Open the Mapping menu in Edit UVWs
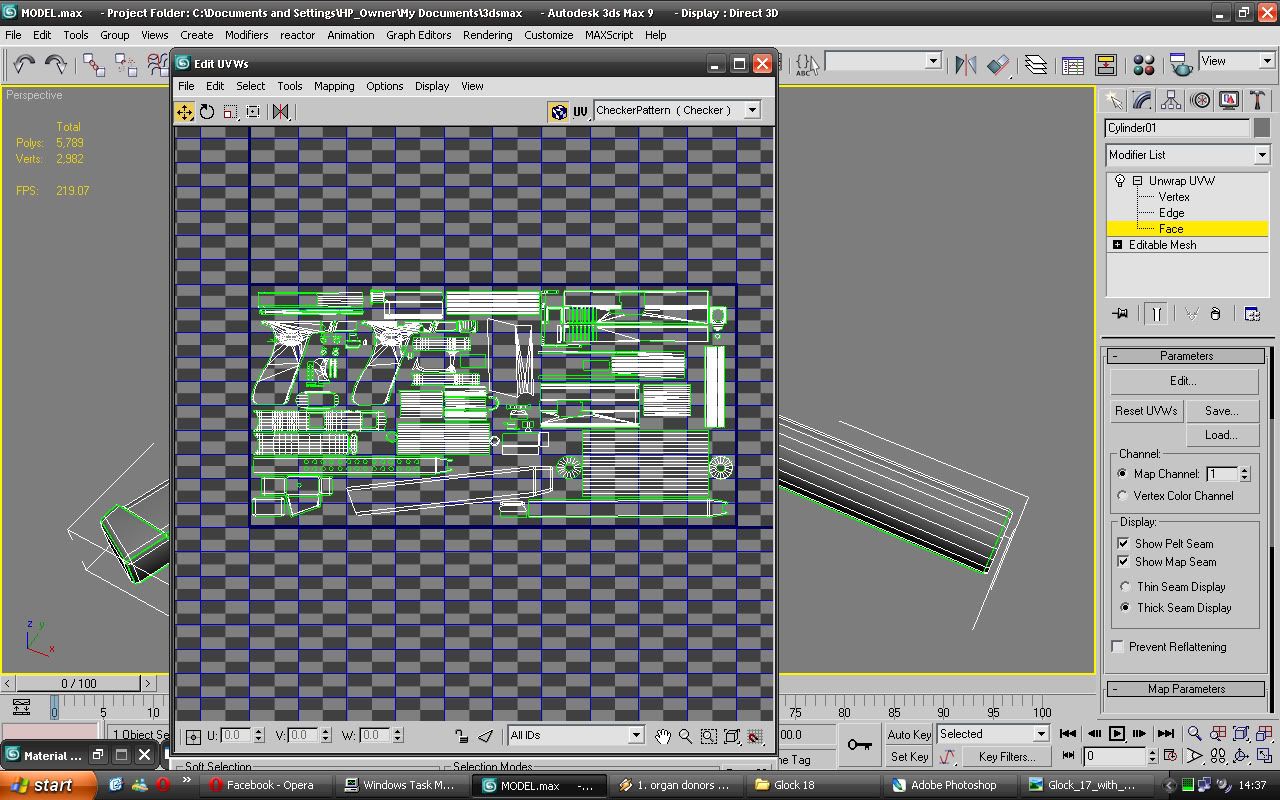This screenshot has height=800, width=1280. [334, 86]
